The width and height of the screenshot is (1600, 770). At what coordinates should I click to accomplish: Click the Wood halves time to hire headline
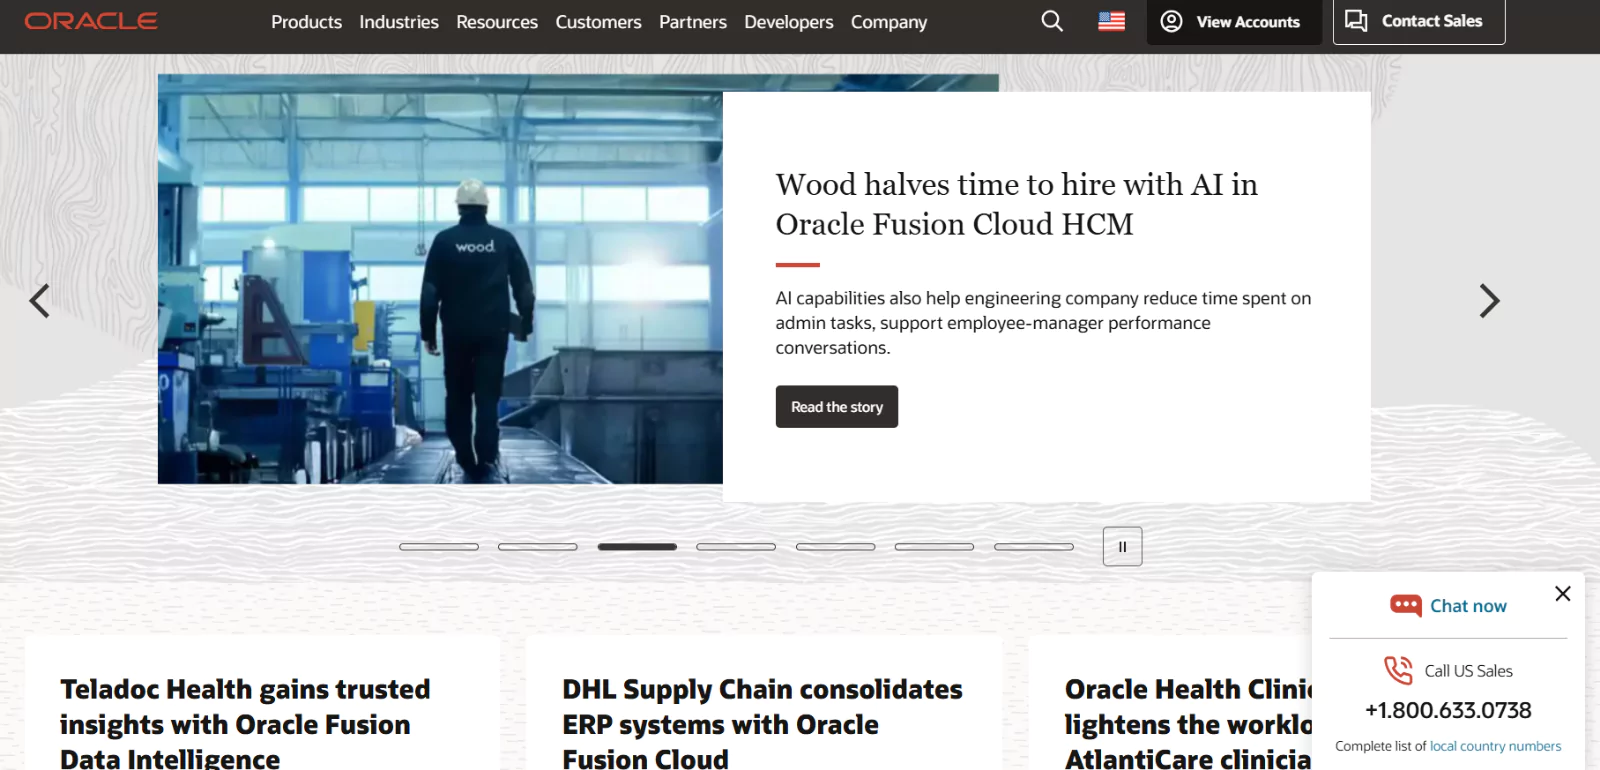coord(1016,204)
